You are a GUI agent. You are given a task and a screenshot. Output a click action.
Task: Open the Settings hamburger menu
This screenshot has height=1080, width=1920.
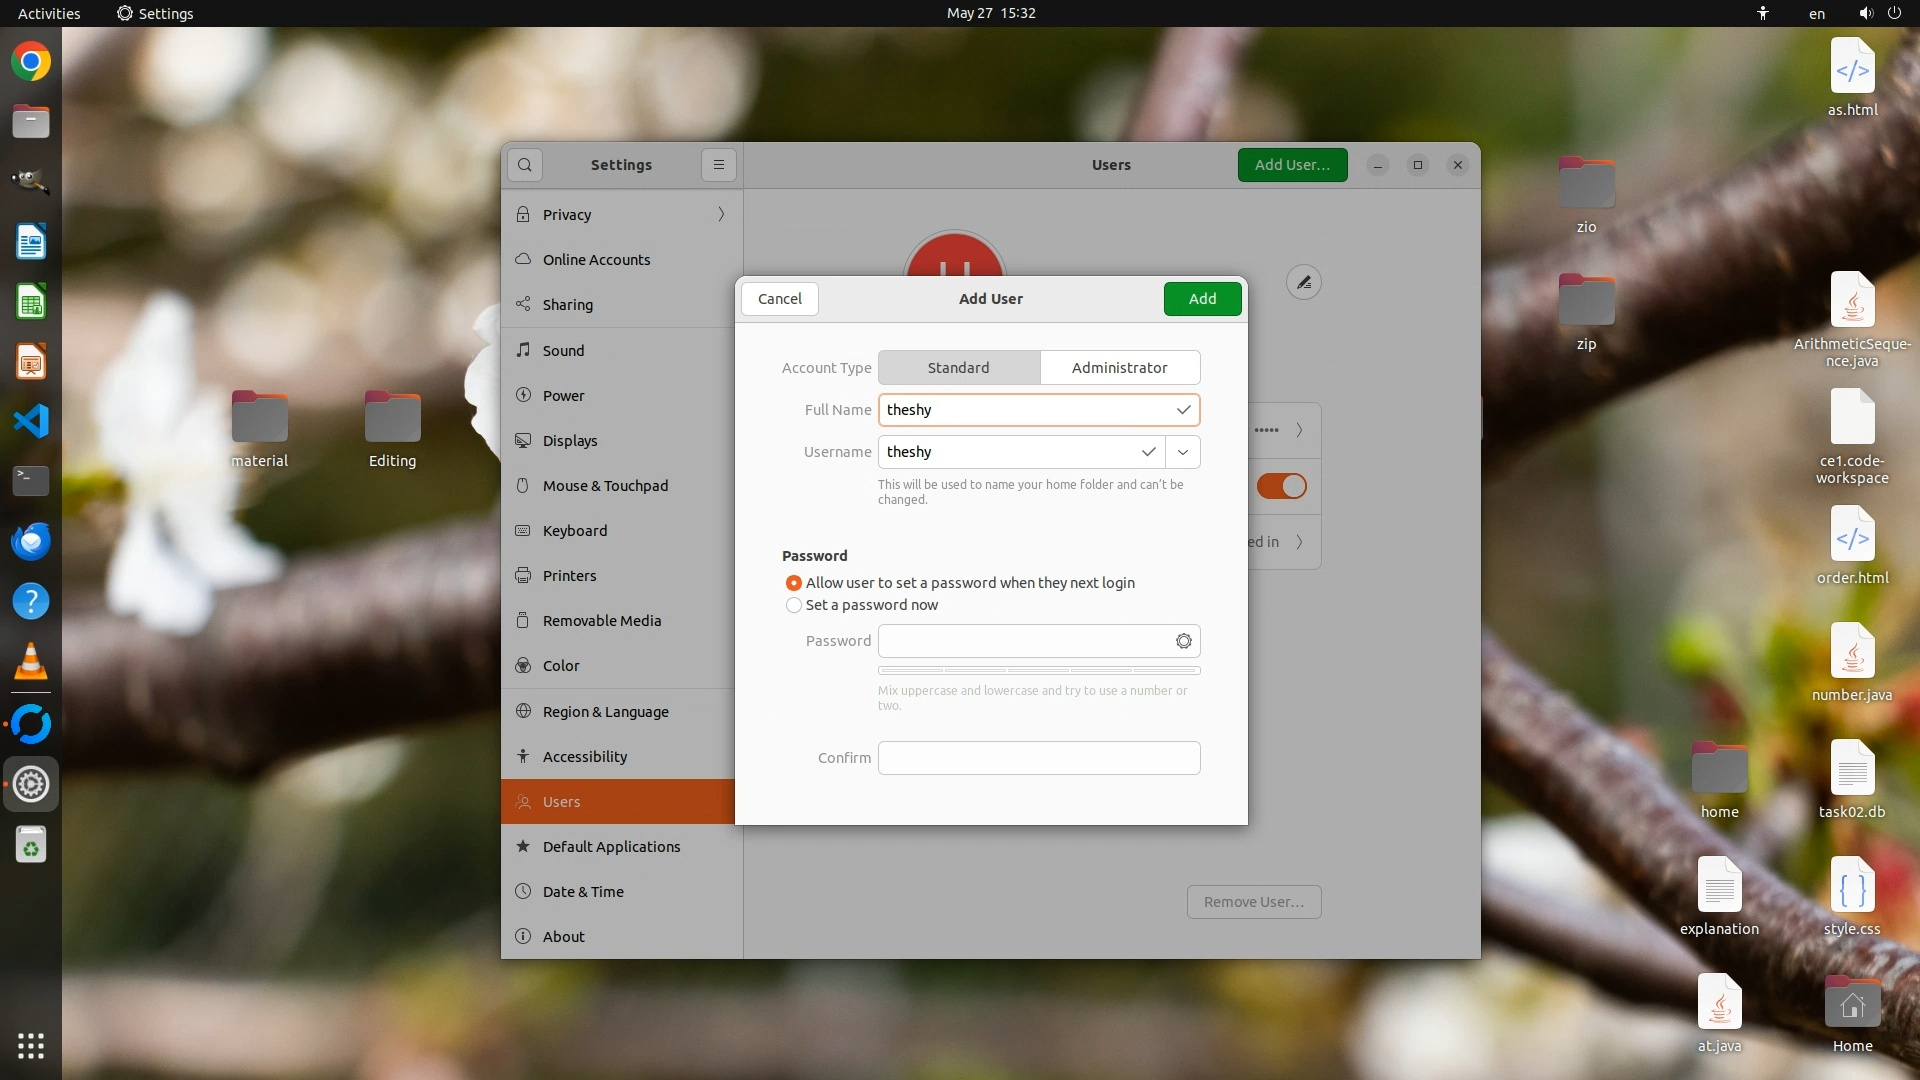click(x=718, y=165)
